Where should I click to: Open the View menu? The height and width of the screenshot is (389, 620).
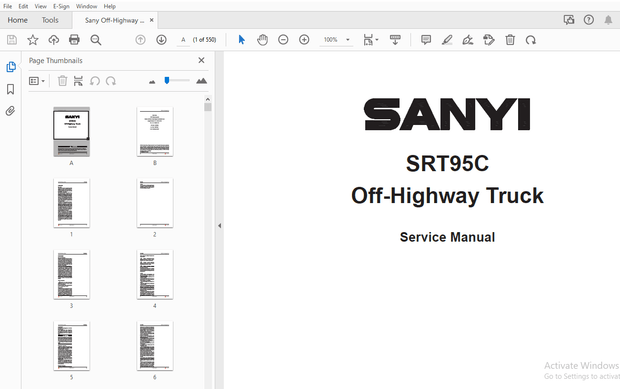40,6
